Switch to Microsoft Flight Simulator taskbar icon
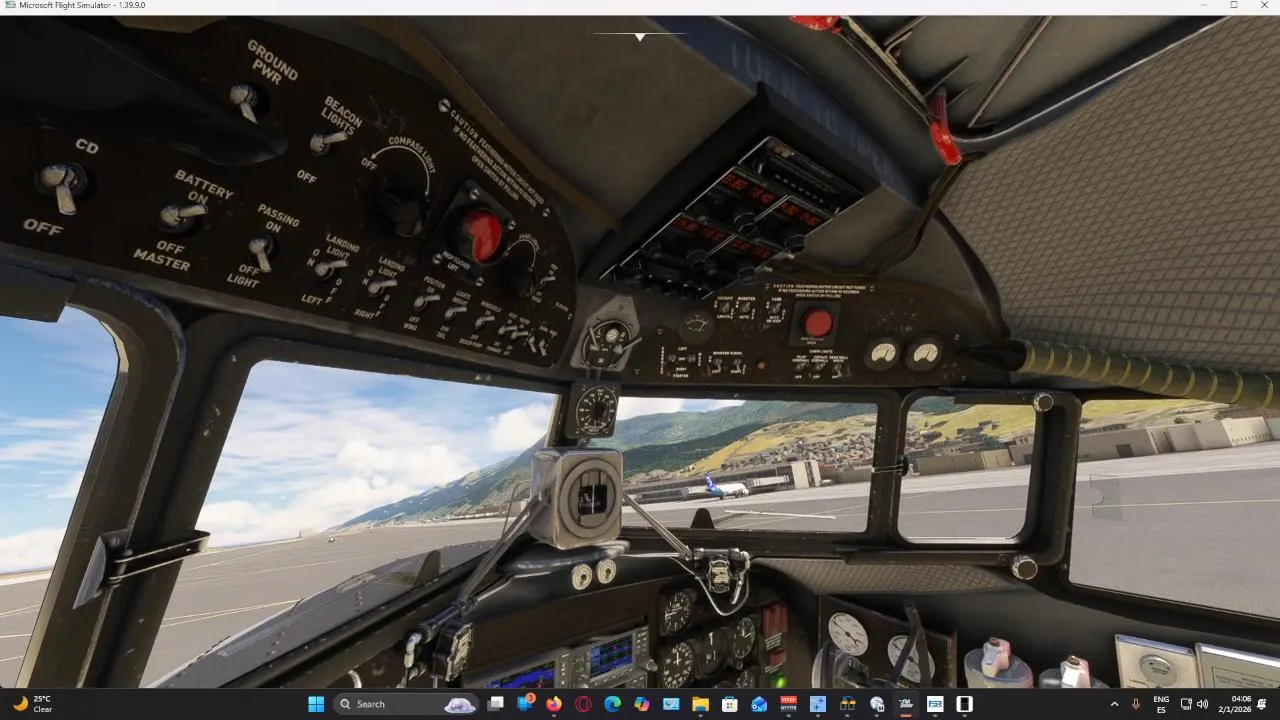 905,704
